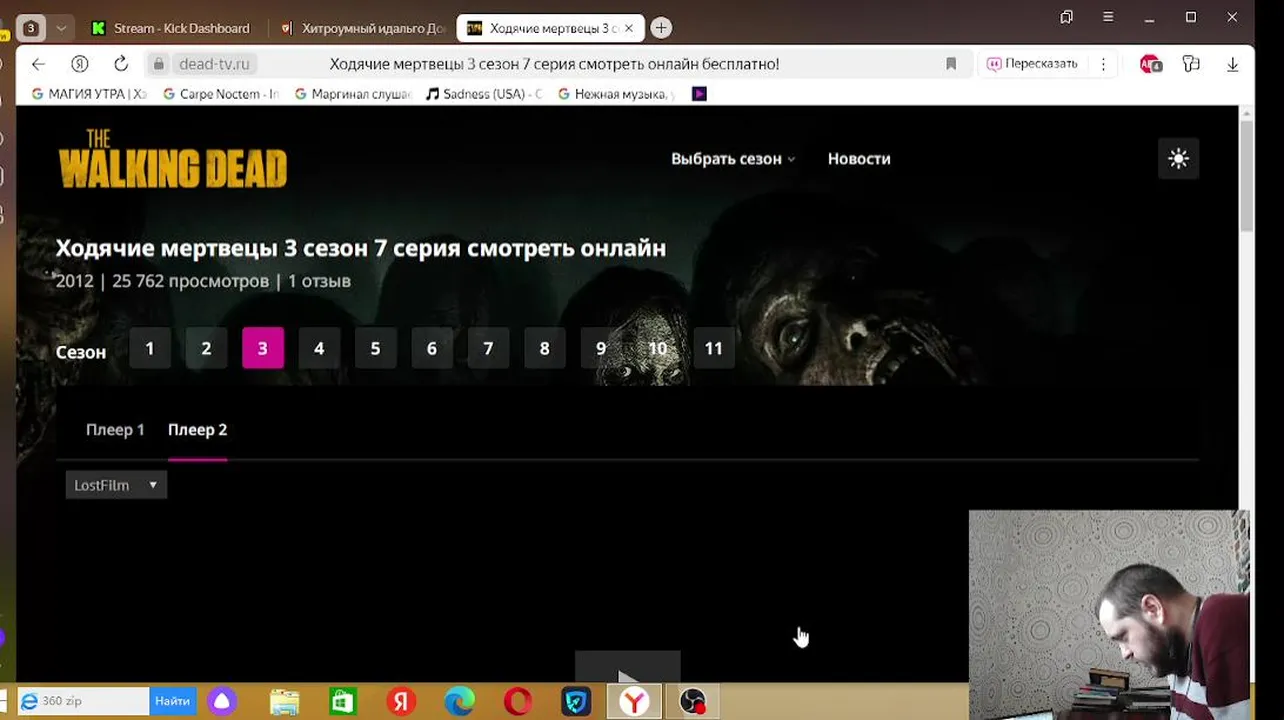Expand the tab list chevron beside counter
This screenshot has width=1284, height=720.
pyautogui.click(x=60, y=28)
